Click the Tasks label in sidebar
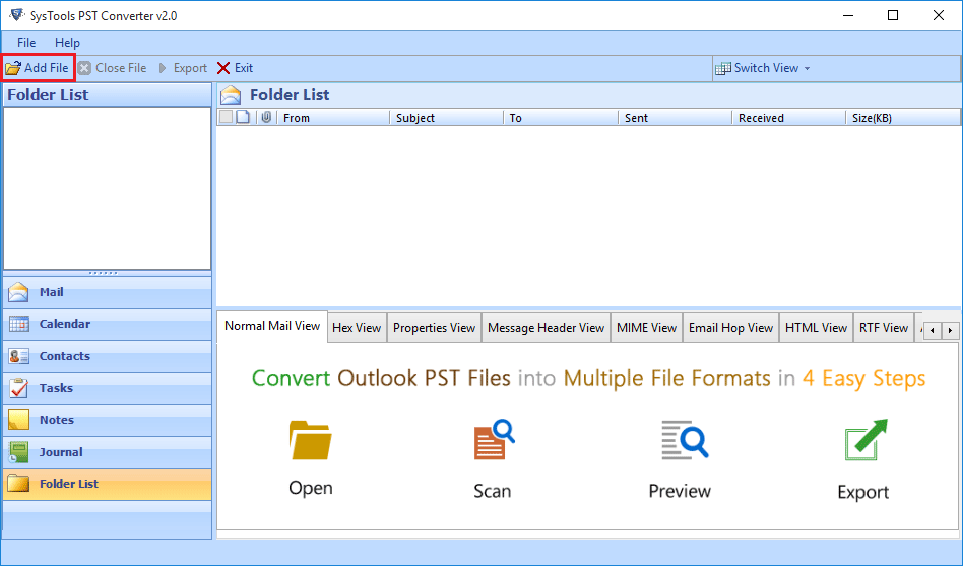Image resolution: width=963 pixels, height=566 pixels. click(56, 388)
